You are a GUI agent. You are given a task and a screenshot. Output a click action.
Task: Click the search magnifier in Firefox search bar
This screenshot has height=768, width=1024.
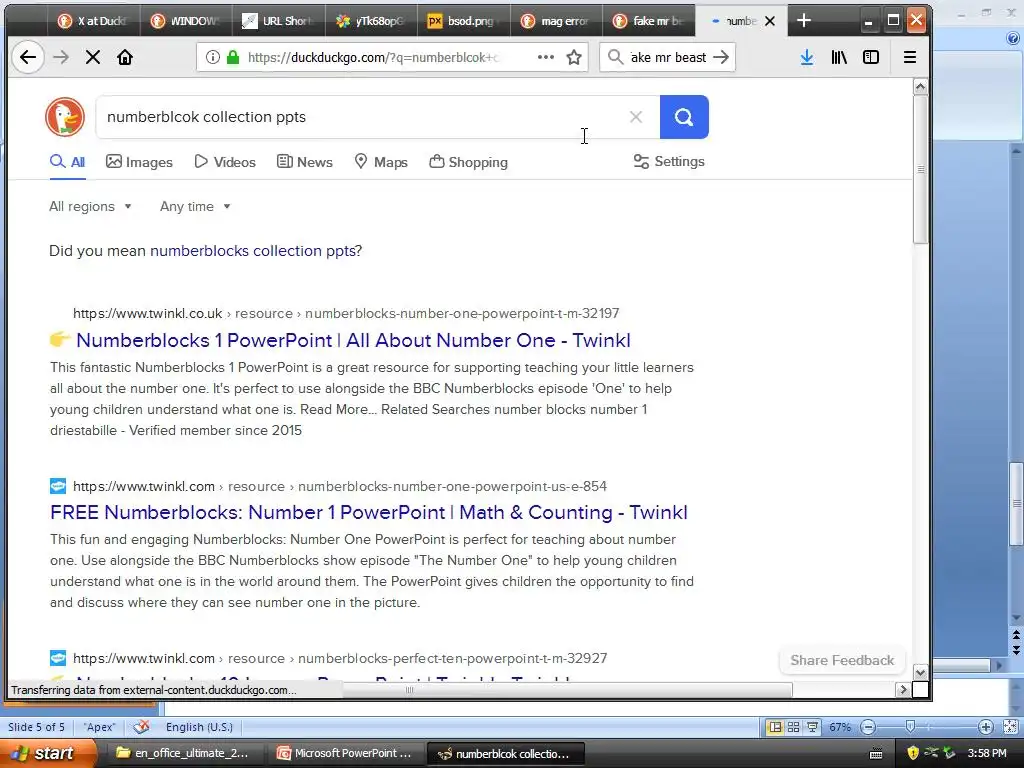click(615, 57)
